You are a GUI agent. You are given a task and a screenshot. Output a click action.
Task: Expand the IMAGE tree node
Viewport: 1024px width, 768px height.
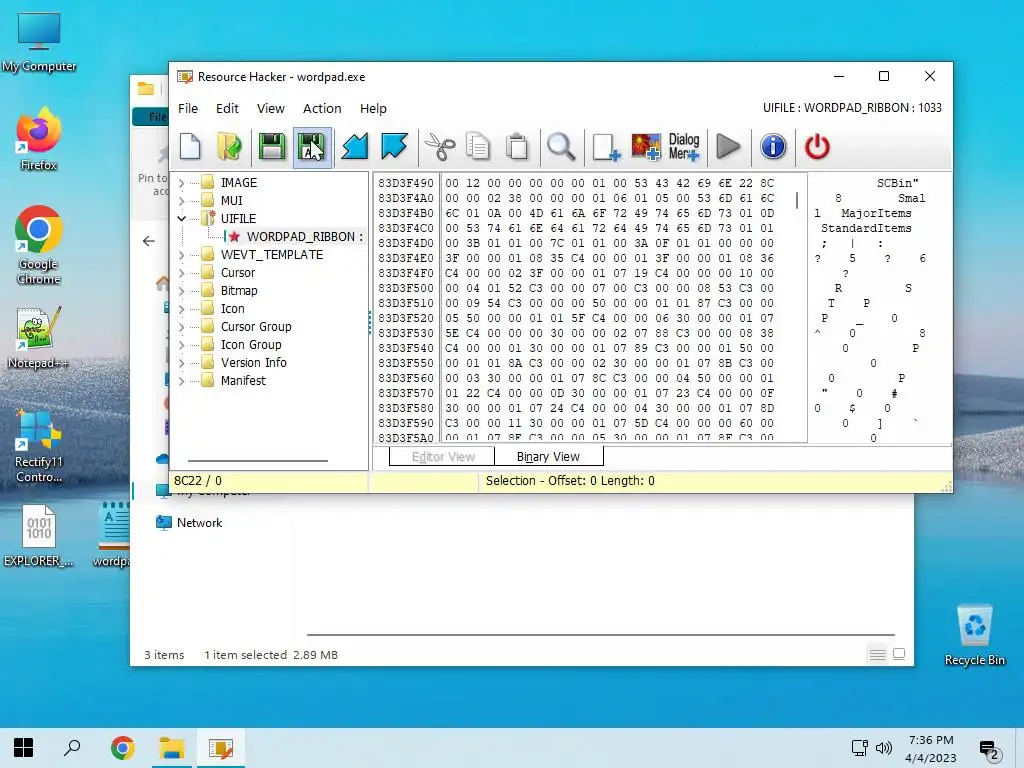(182, 183)
